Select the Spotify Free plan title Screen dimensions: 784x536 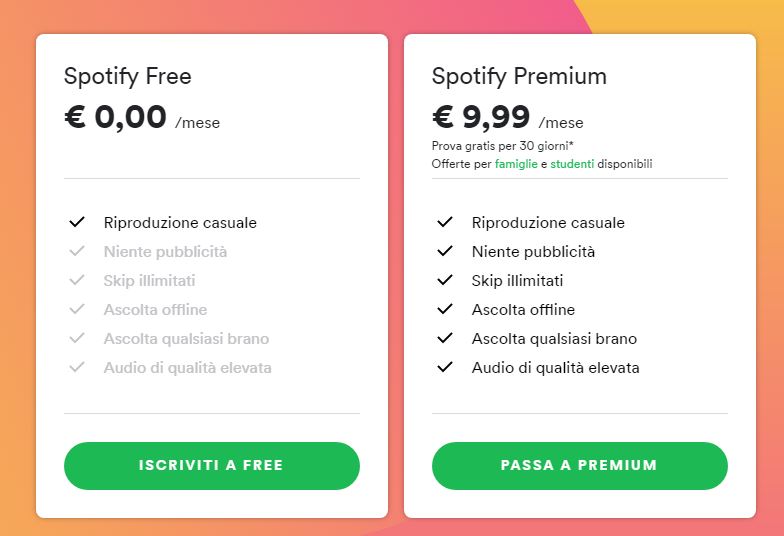point(127,76)
